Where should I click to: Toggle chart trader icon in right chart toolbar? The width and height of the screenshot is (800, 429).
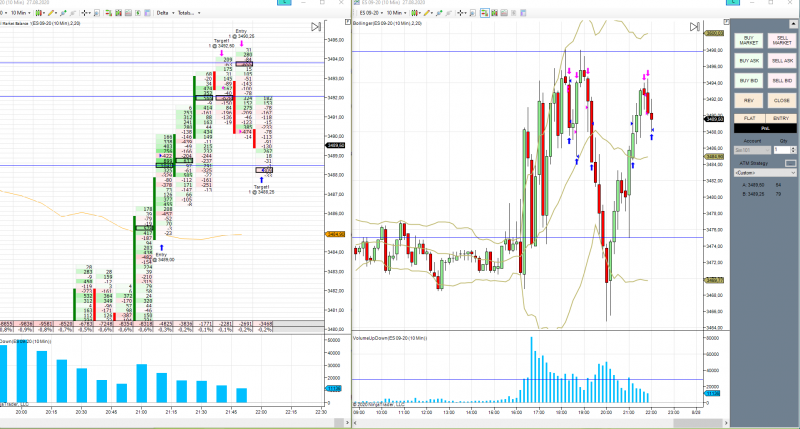(x=484, y=13)
